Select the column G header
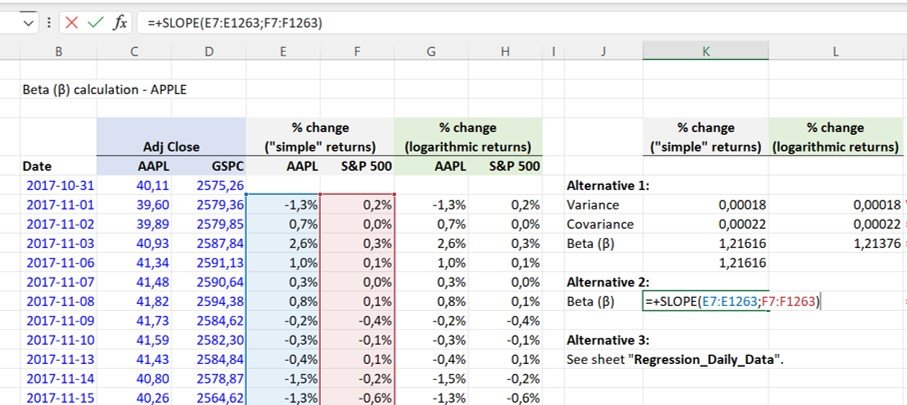 coord(431,51)
